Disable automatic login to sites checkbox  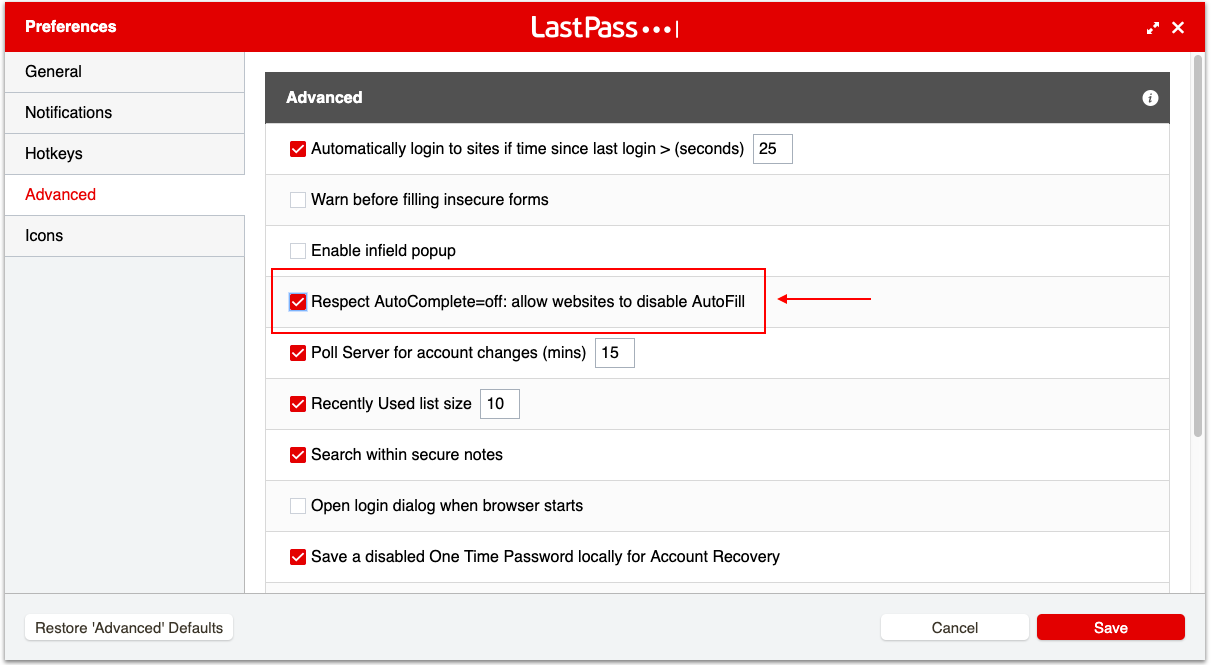click(x=298, y=149)
